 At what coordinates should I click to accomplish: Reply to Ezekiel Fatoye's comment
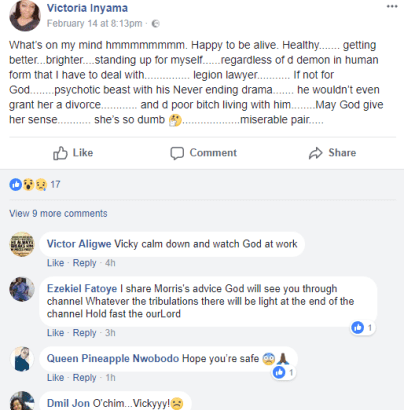pos(84,333)
